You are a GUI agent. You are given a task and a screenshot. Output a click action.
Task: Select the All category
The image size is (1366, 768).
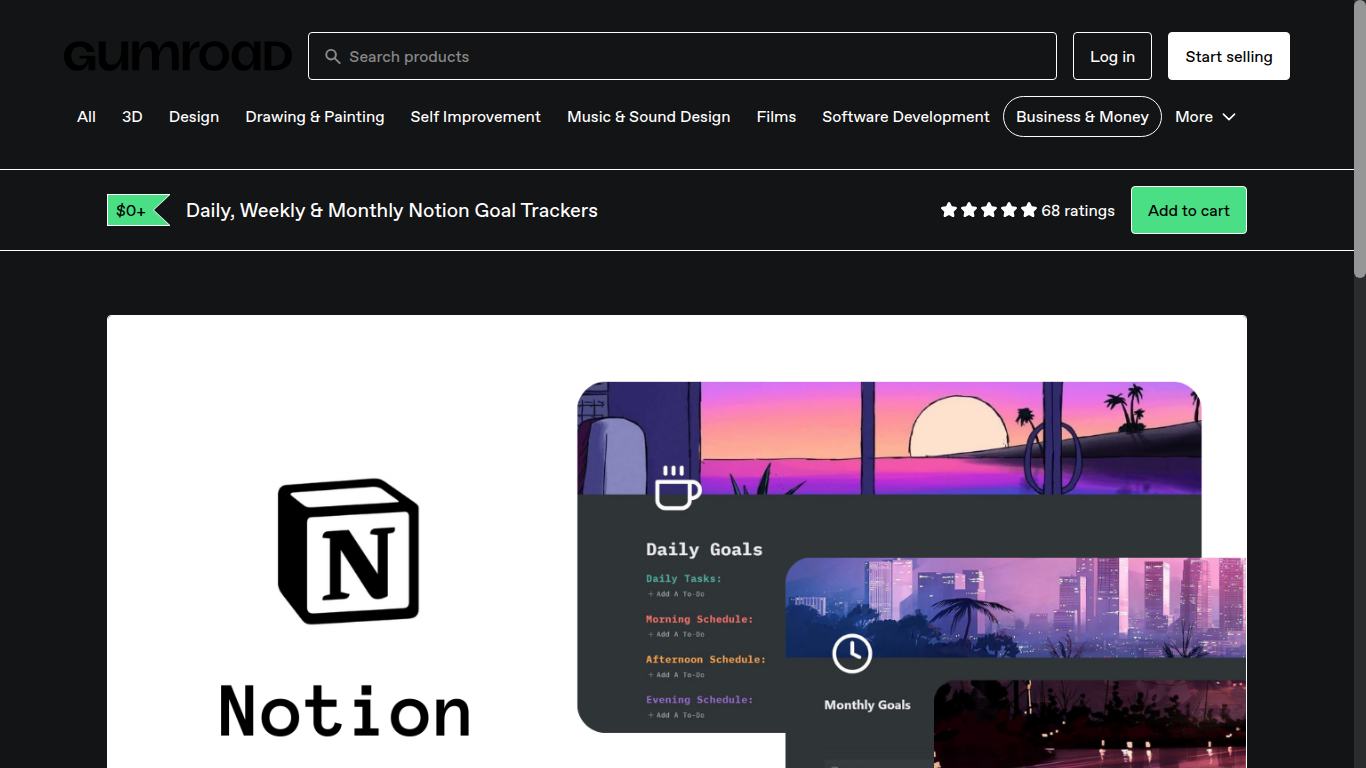(x=87, y=117)
